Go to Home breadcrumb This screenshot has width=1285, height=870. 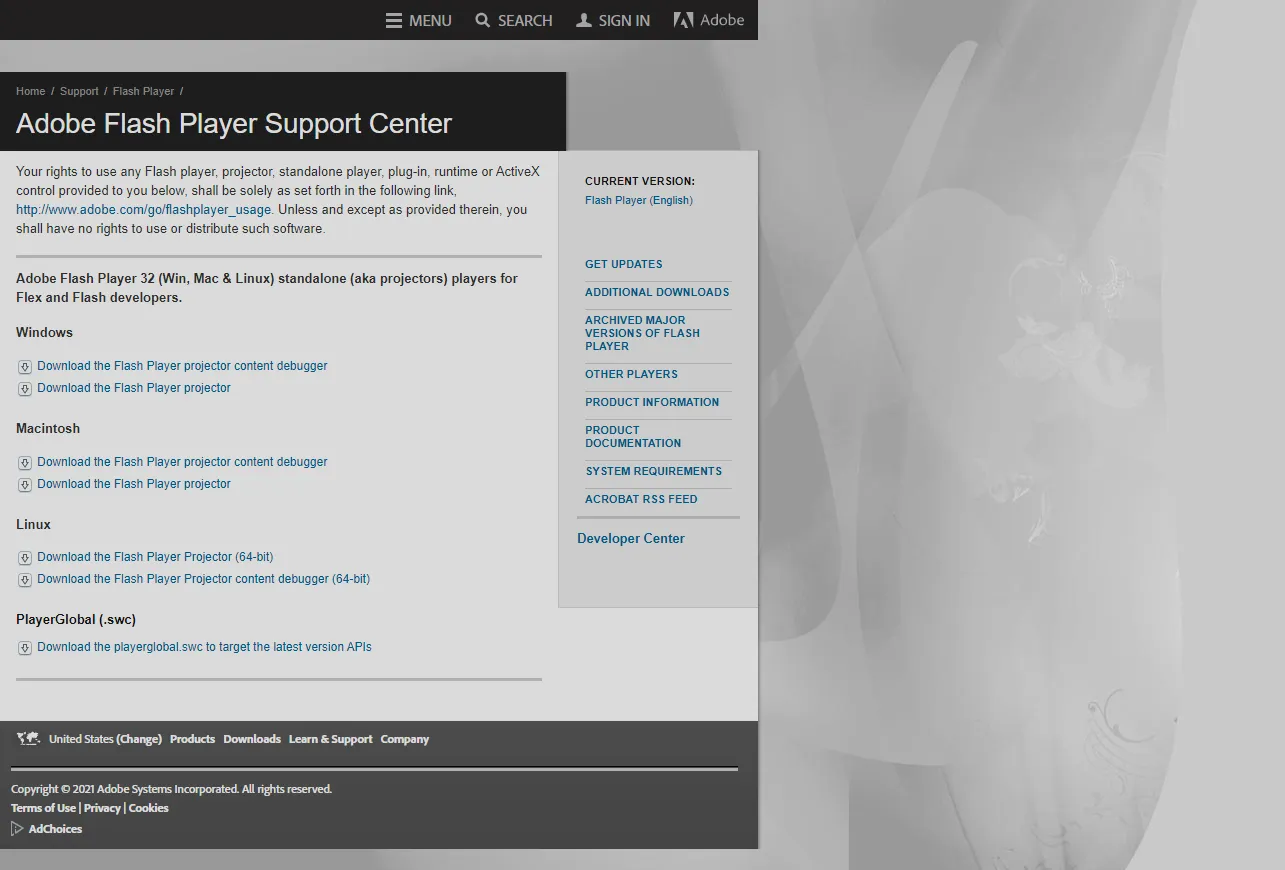pyautogui.click(x=31, y=91)
